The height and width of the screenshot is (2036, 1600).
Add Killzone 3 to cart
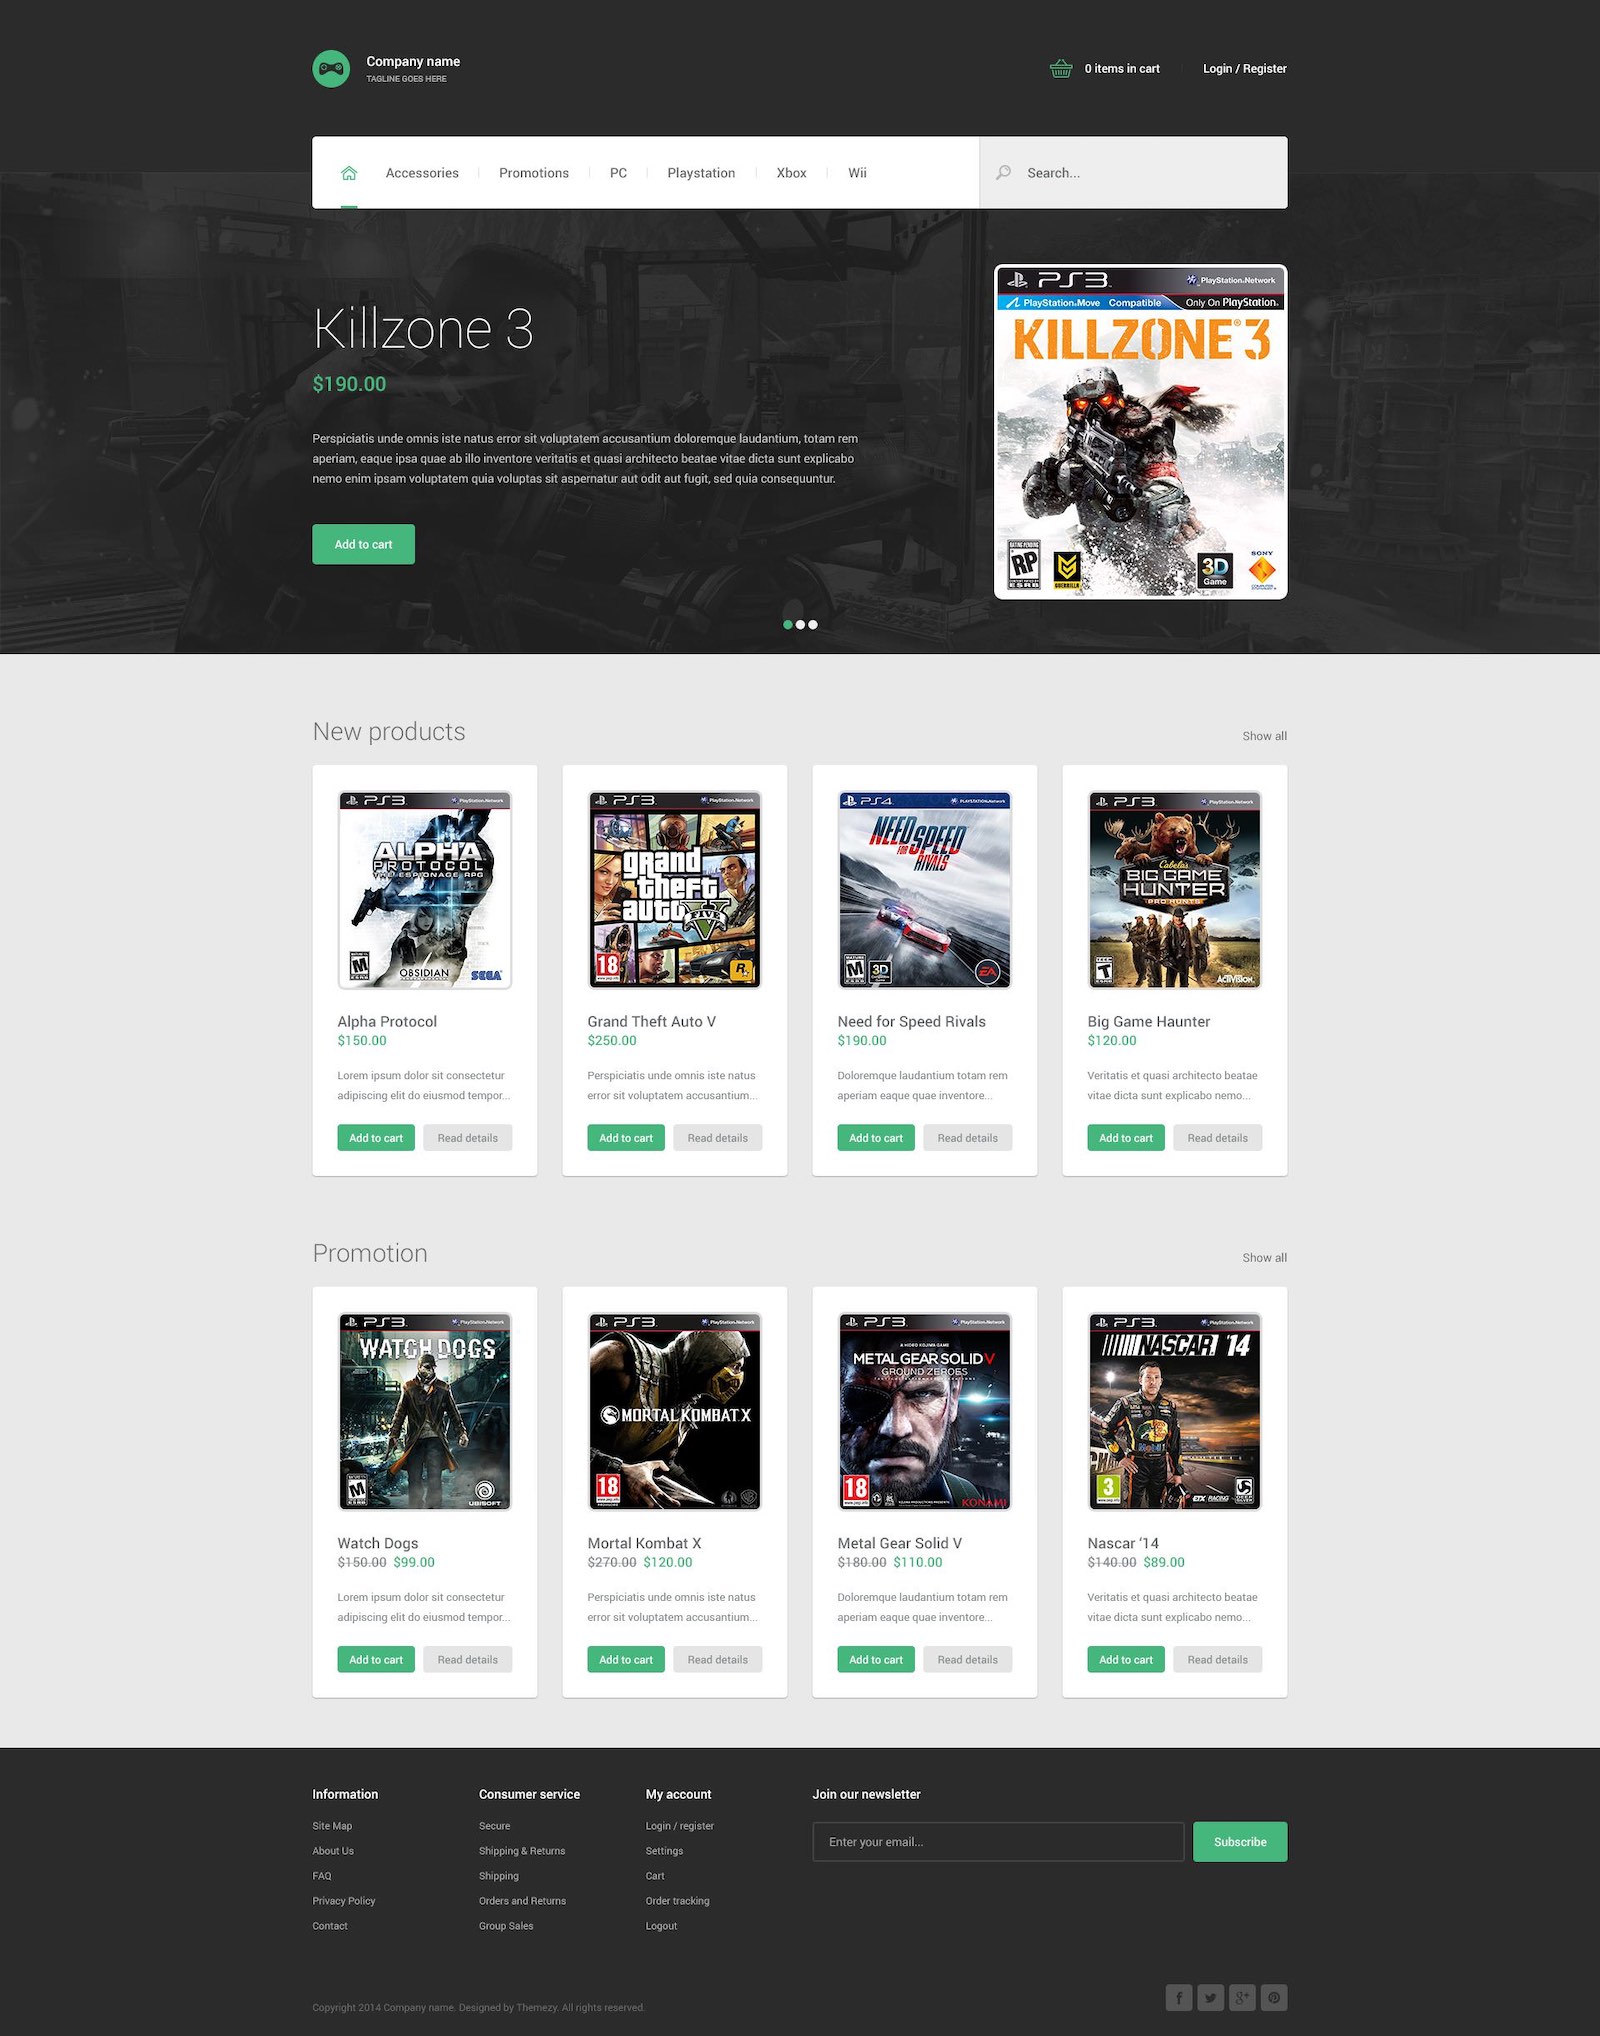click(363, 544)
